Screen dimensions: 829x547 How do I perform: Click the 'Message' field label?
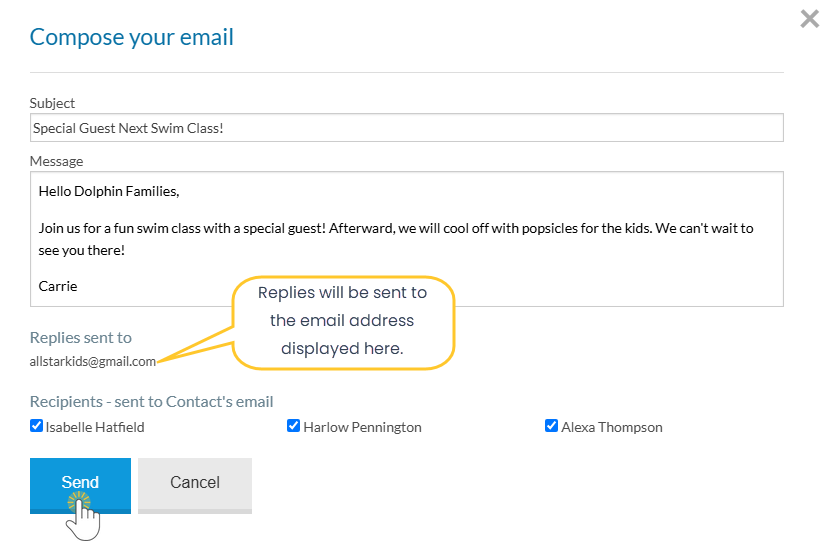click(56, 161)
